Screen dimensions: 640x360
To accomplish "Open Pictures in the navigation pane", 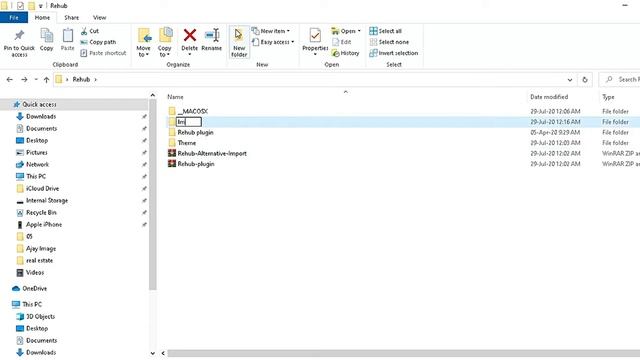I will click(x=37, y=153).
